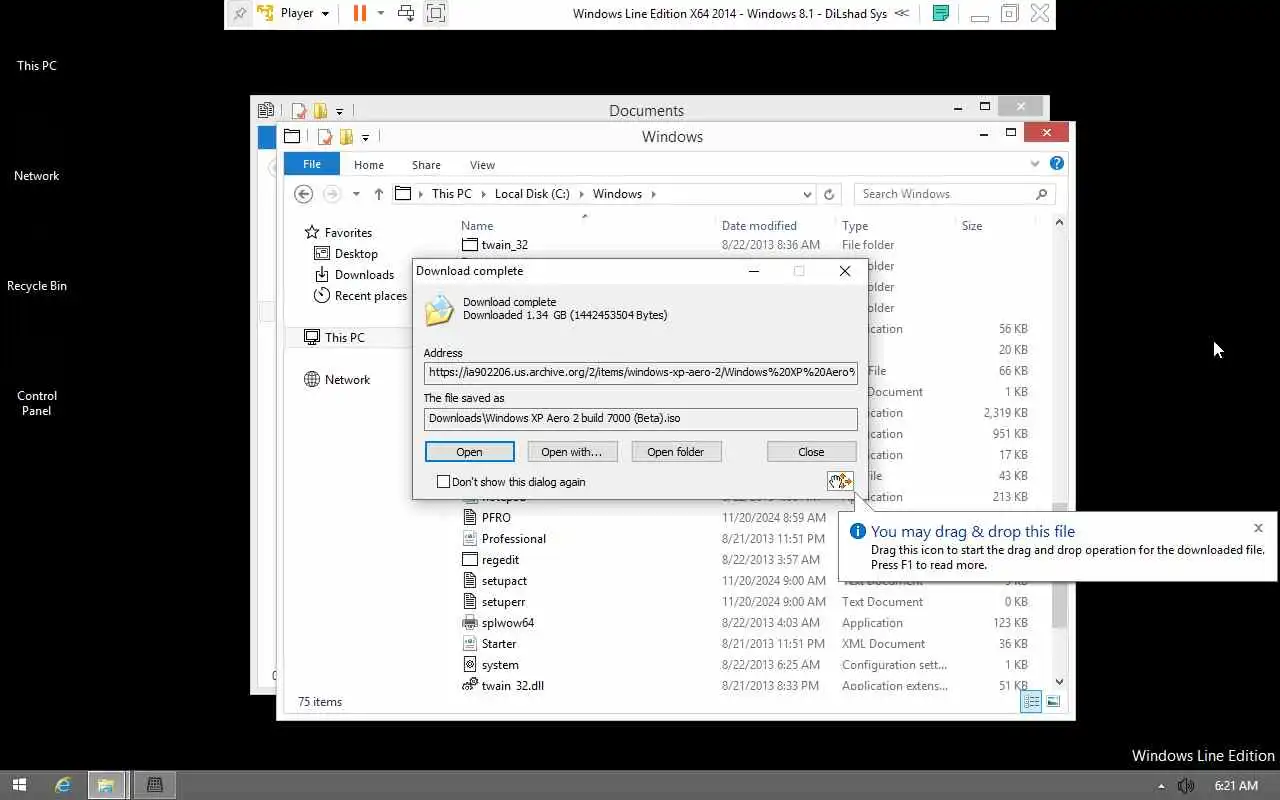Click the Properties icon in Windows window title bar
1280x800 pixels.
click(x=325, y=136)
